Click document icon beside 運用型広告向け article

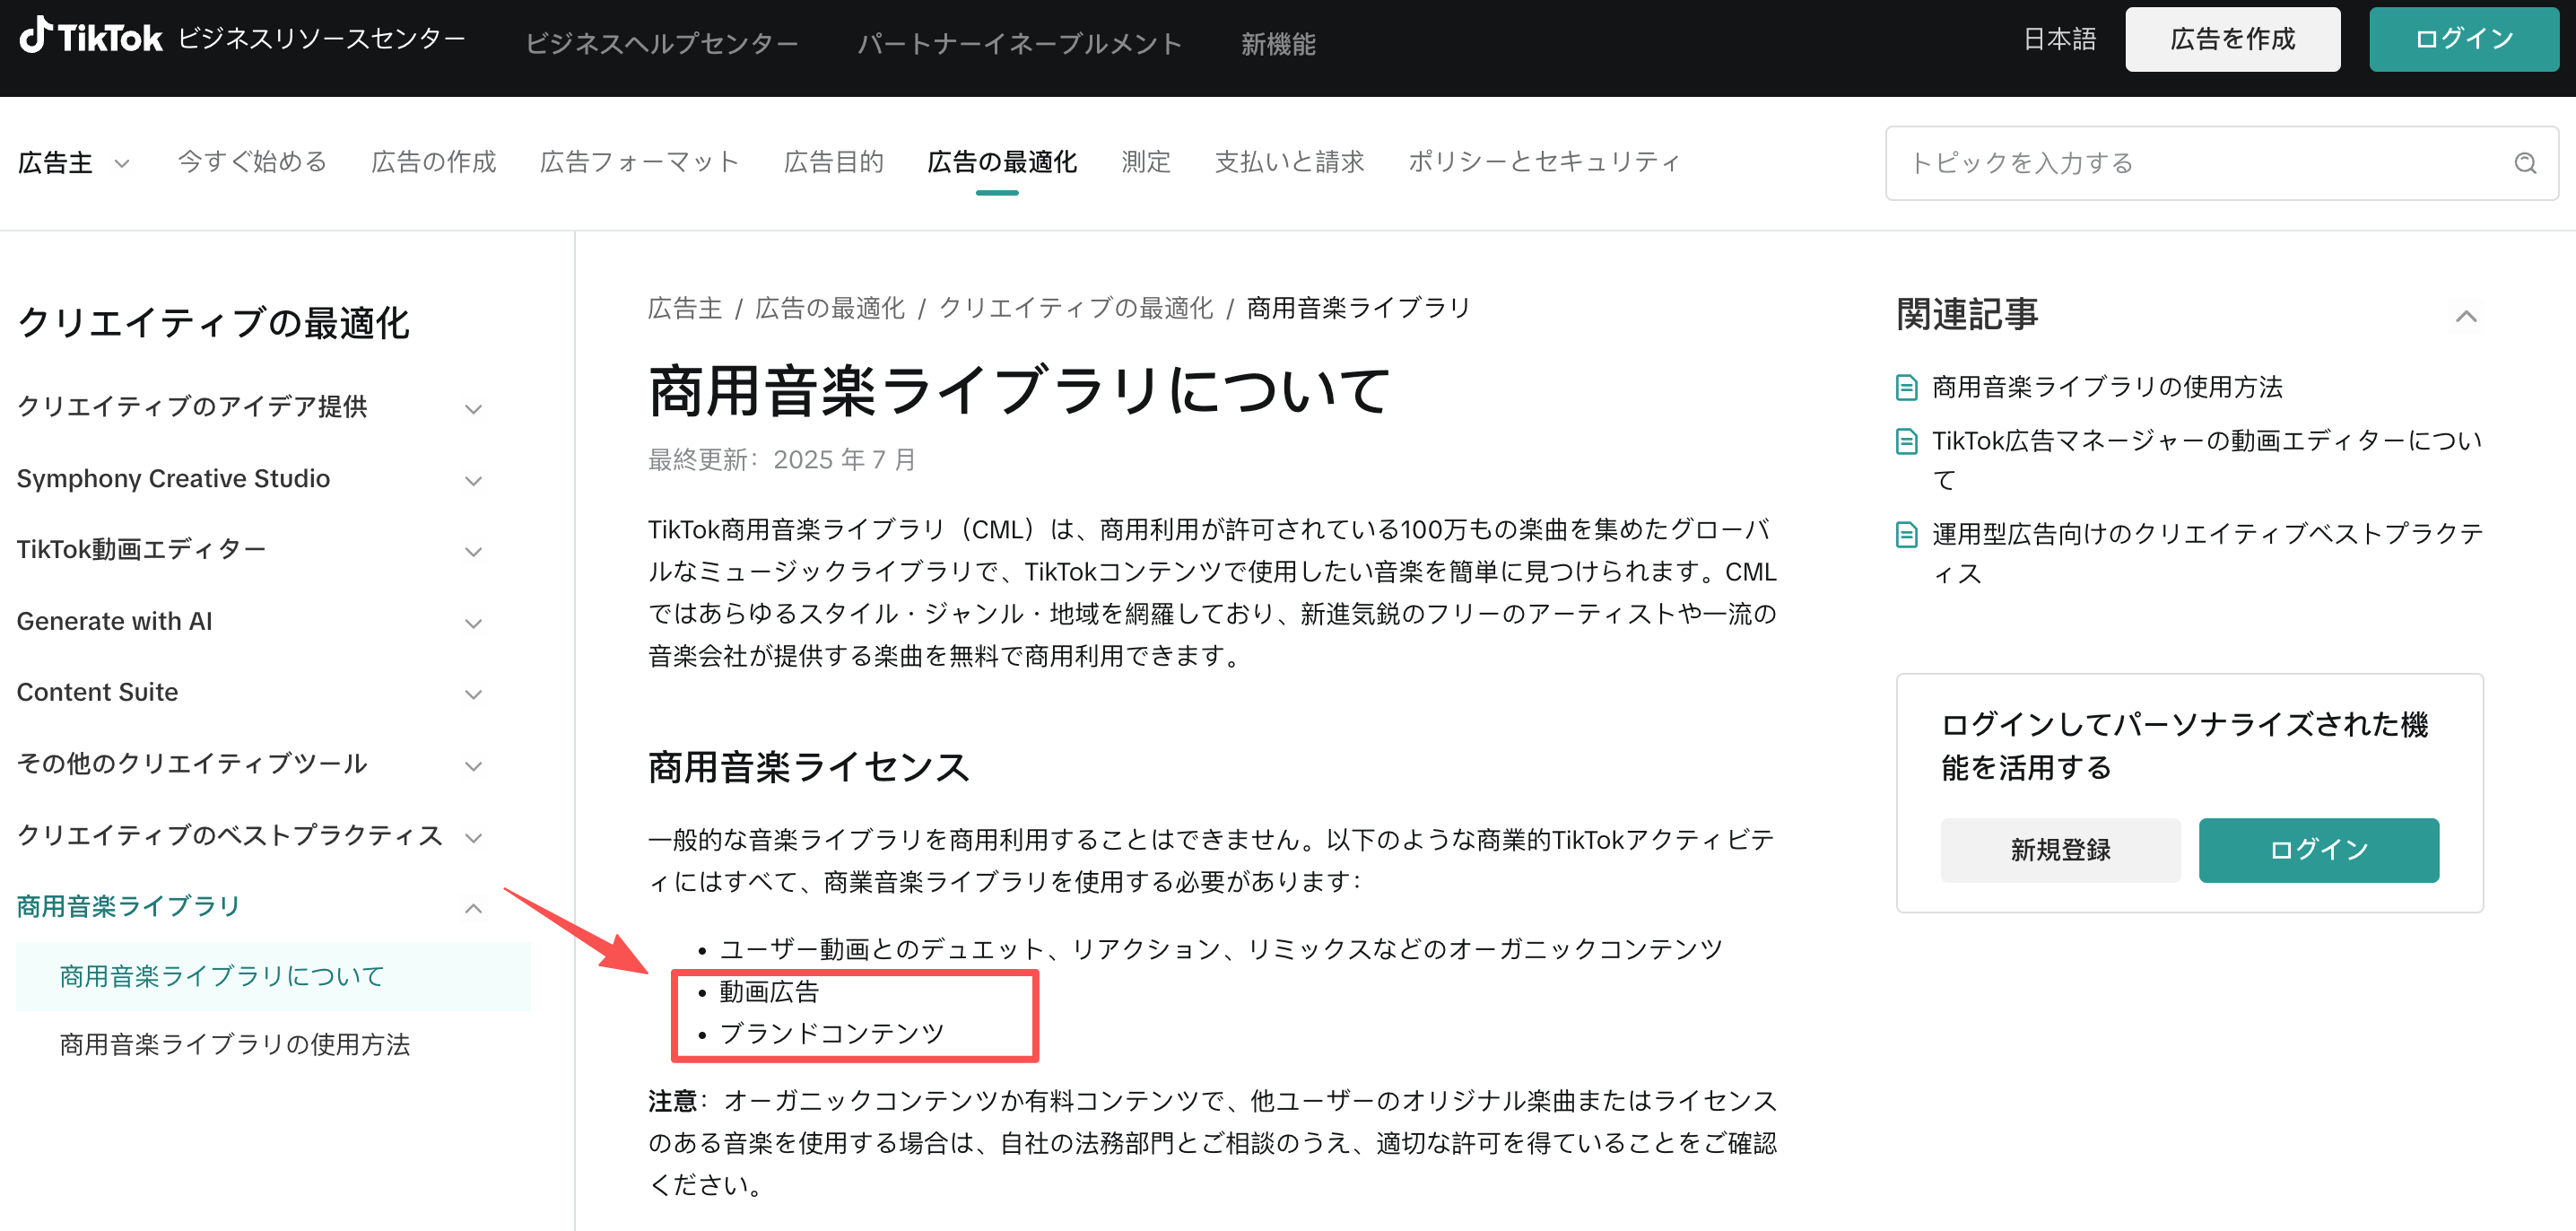[x=1906, y=535]
